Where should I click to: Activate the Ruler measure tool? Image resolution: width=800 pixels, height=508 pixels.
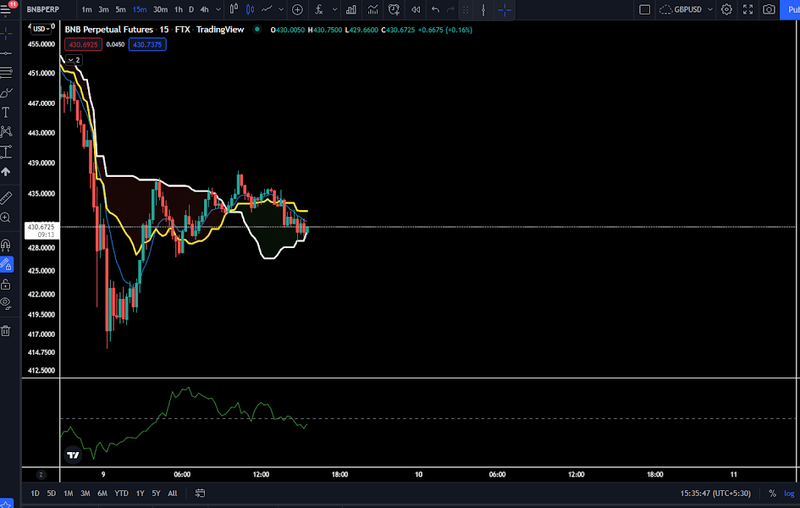pos(6,197)
